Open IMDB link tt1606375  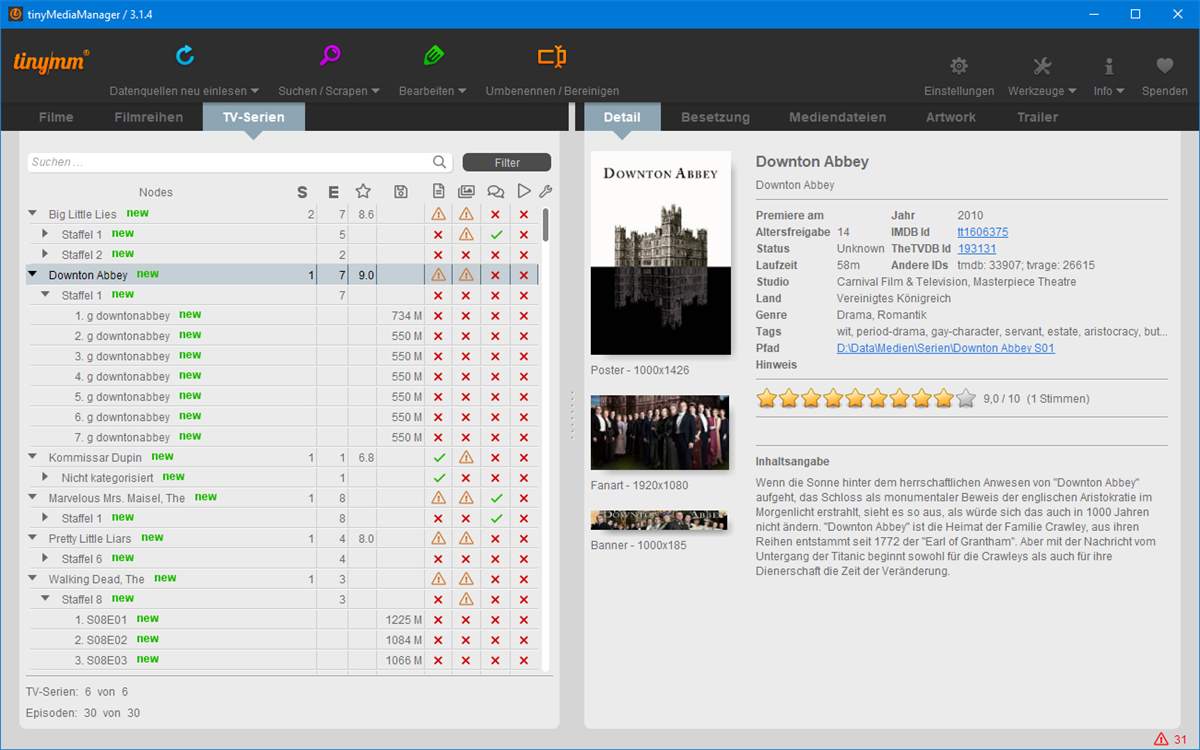pos(983,232)
